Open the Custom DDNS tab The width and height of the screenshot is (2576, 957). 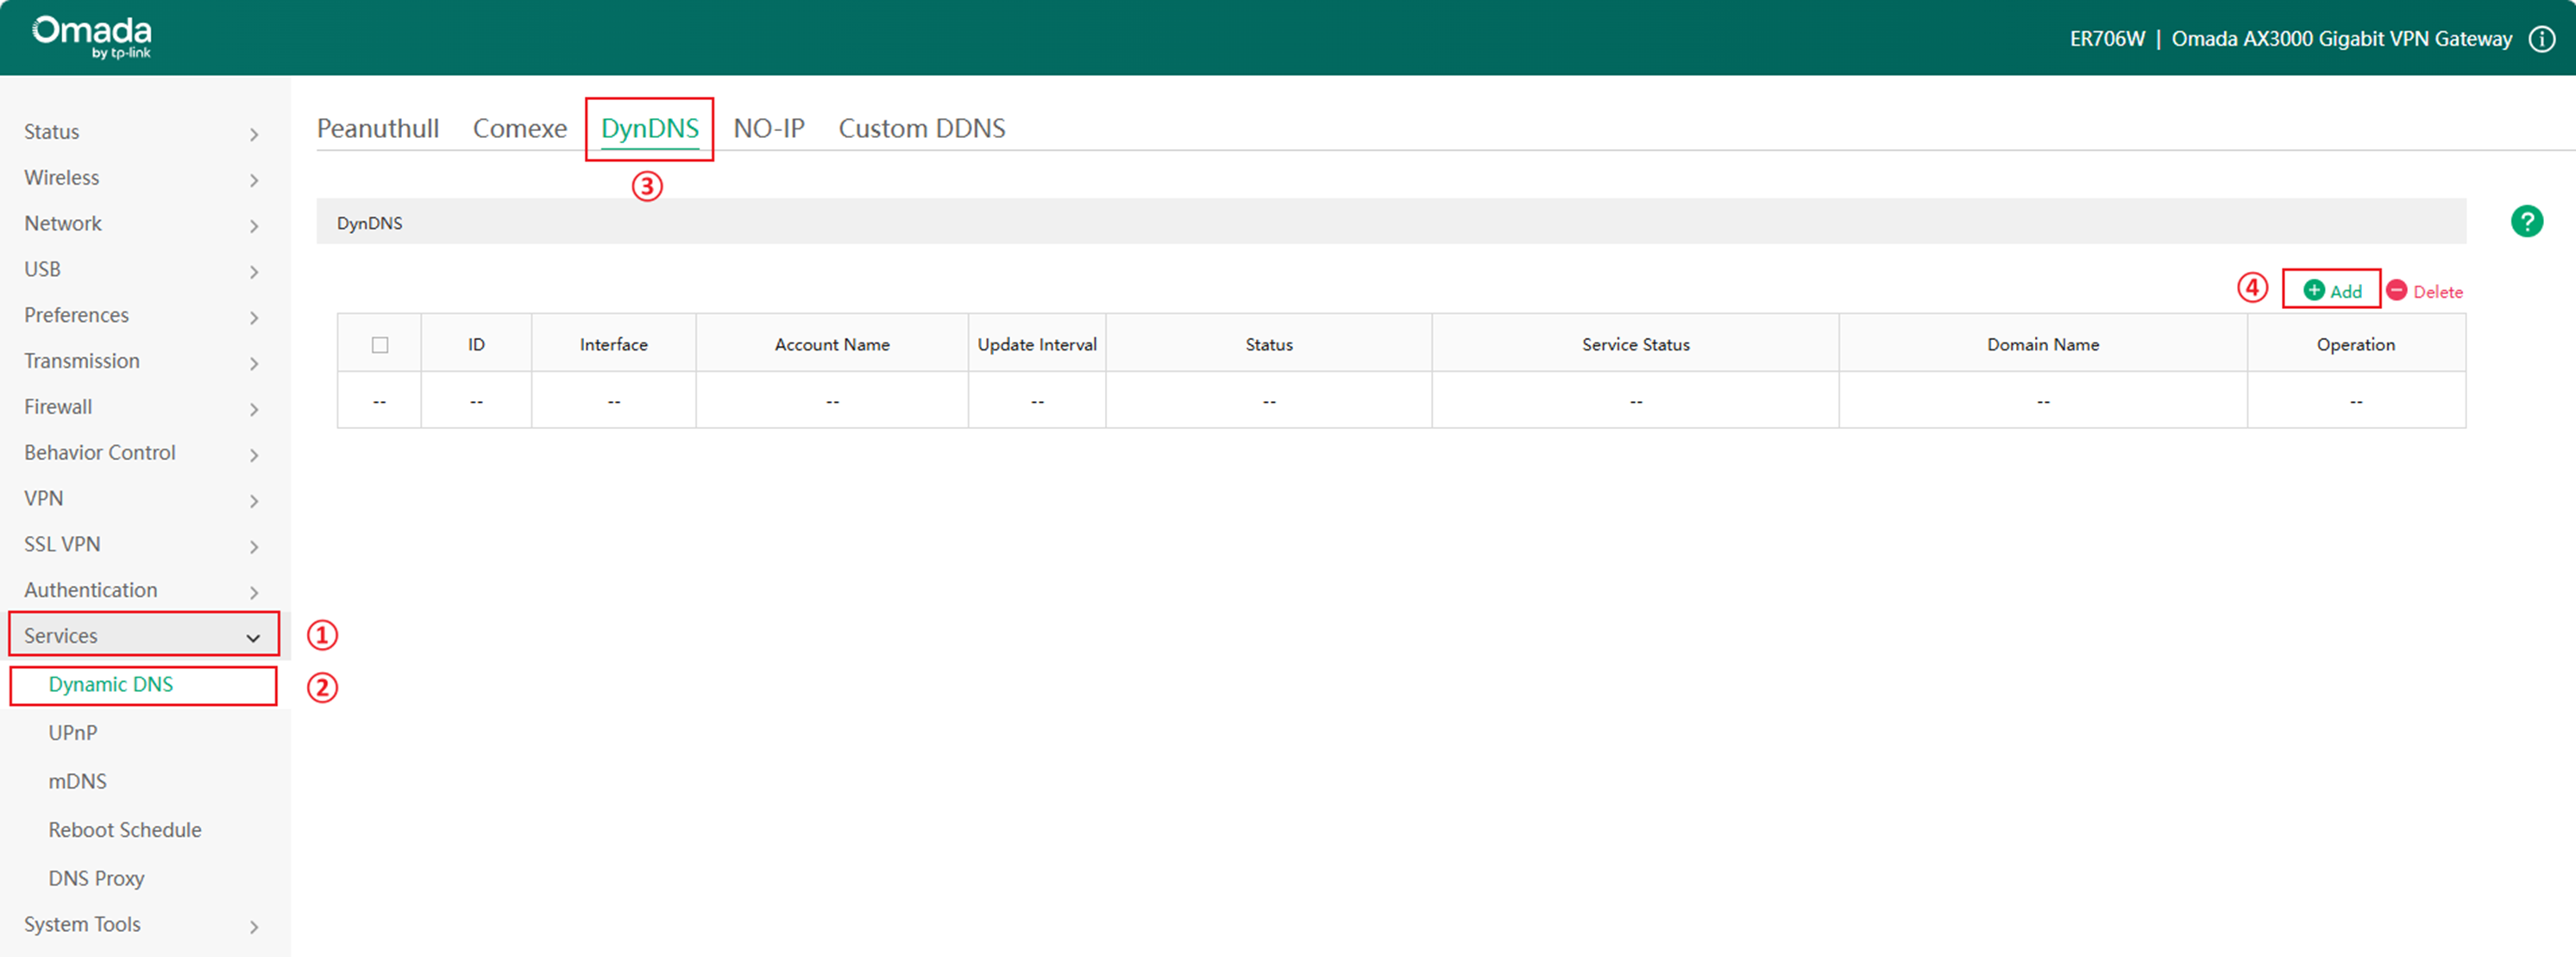click(x=921, y=127)
